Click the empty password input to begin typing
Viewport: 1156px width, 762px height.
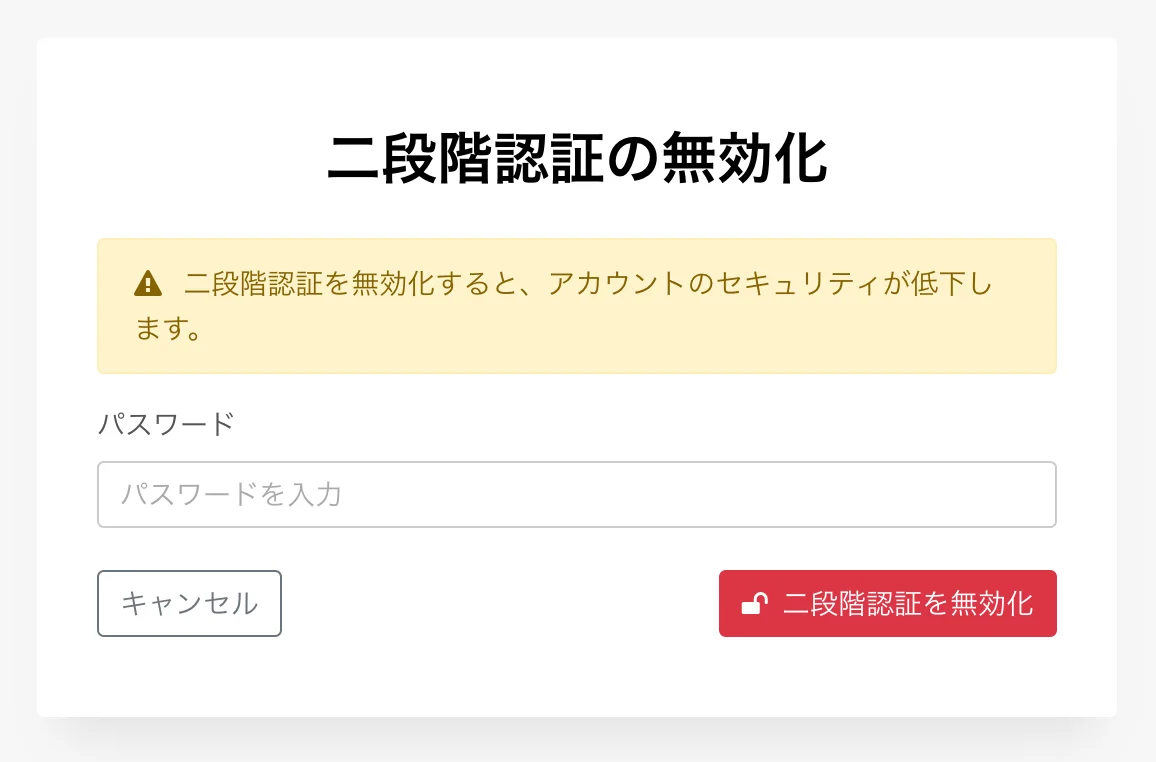pos(576,494)
